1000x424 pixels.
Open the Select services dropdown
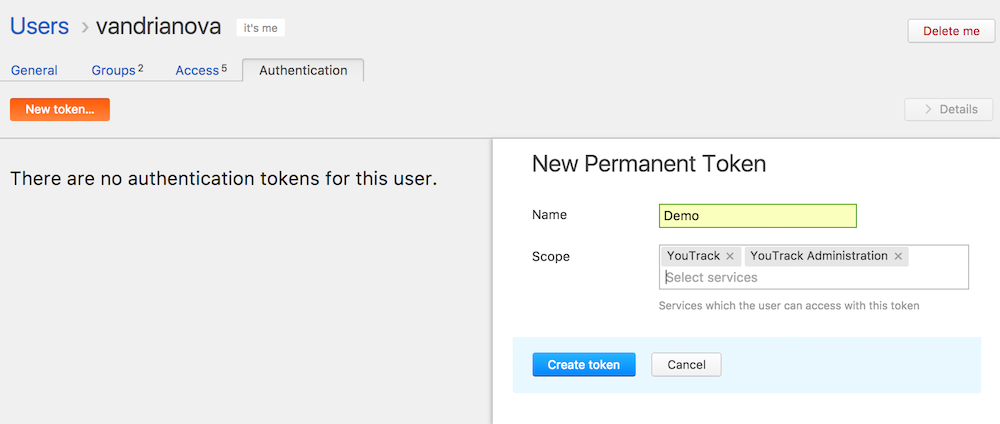click(x=812, y=277)
